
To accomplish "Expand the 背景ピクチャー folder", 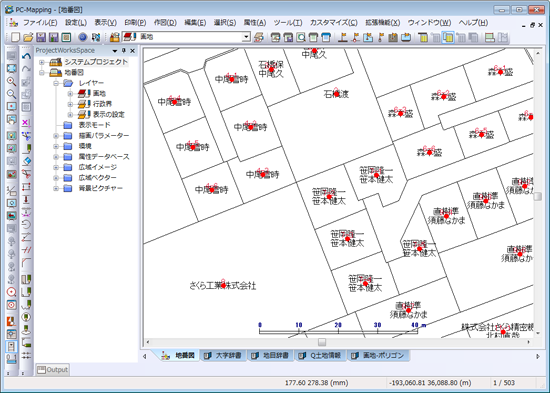I will click(x=56, y=188).
